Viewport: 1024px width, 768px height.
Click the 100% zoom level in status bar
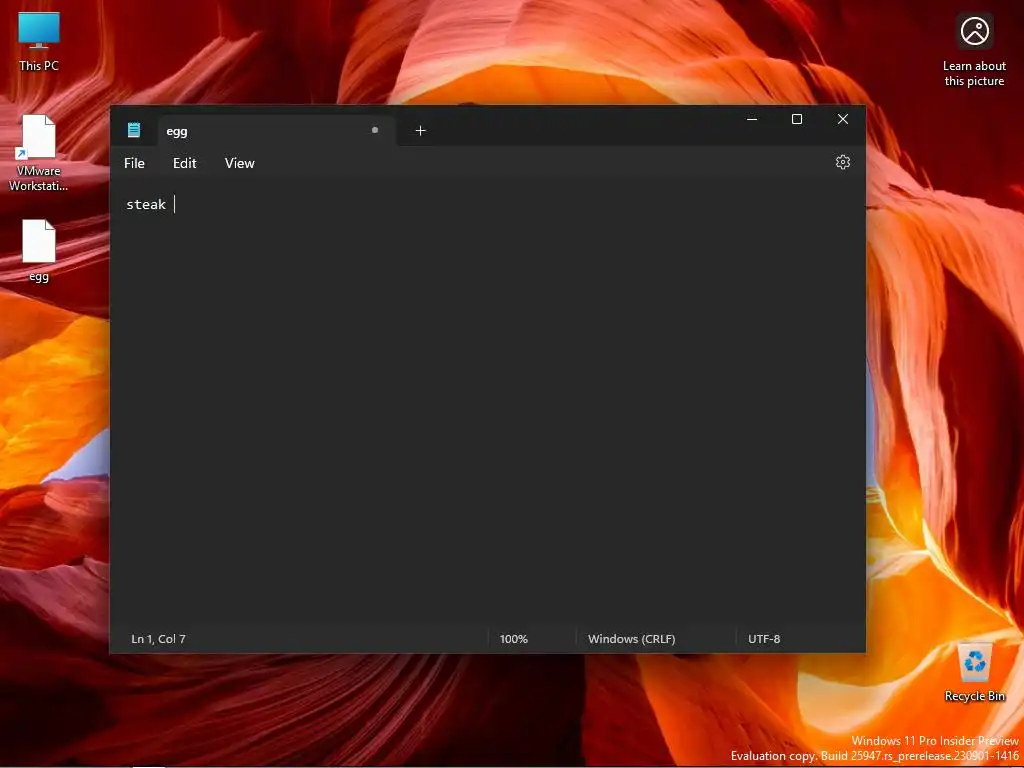(514, 639)
